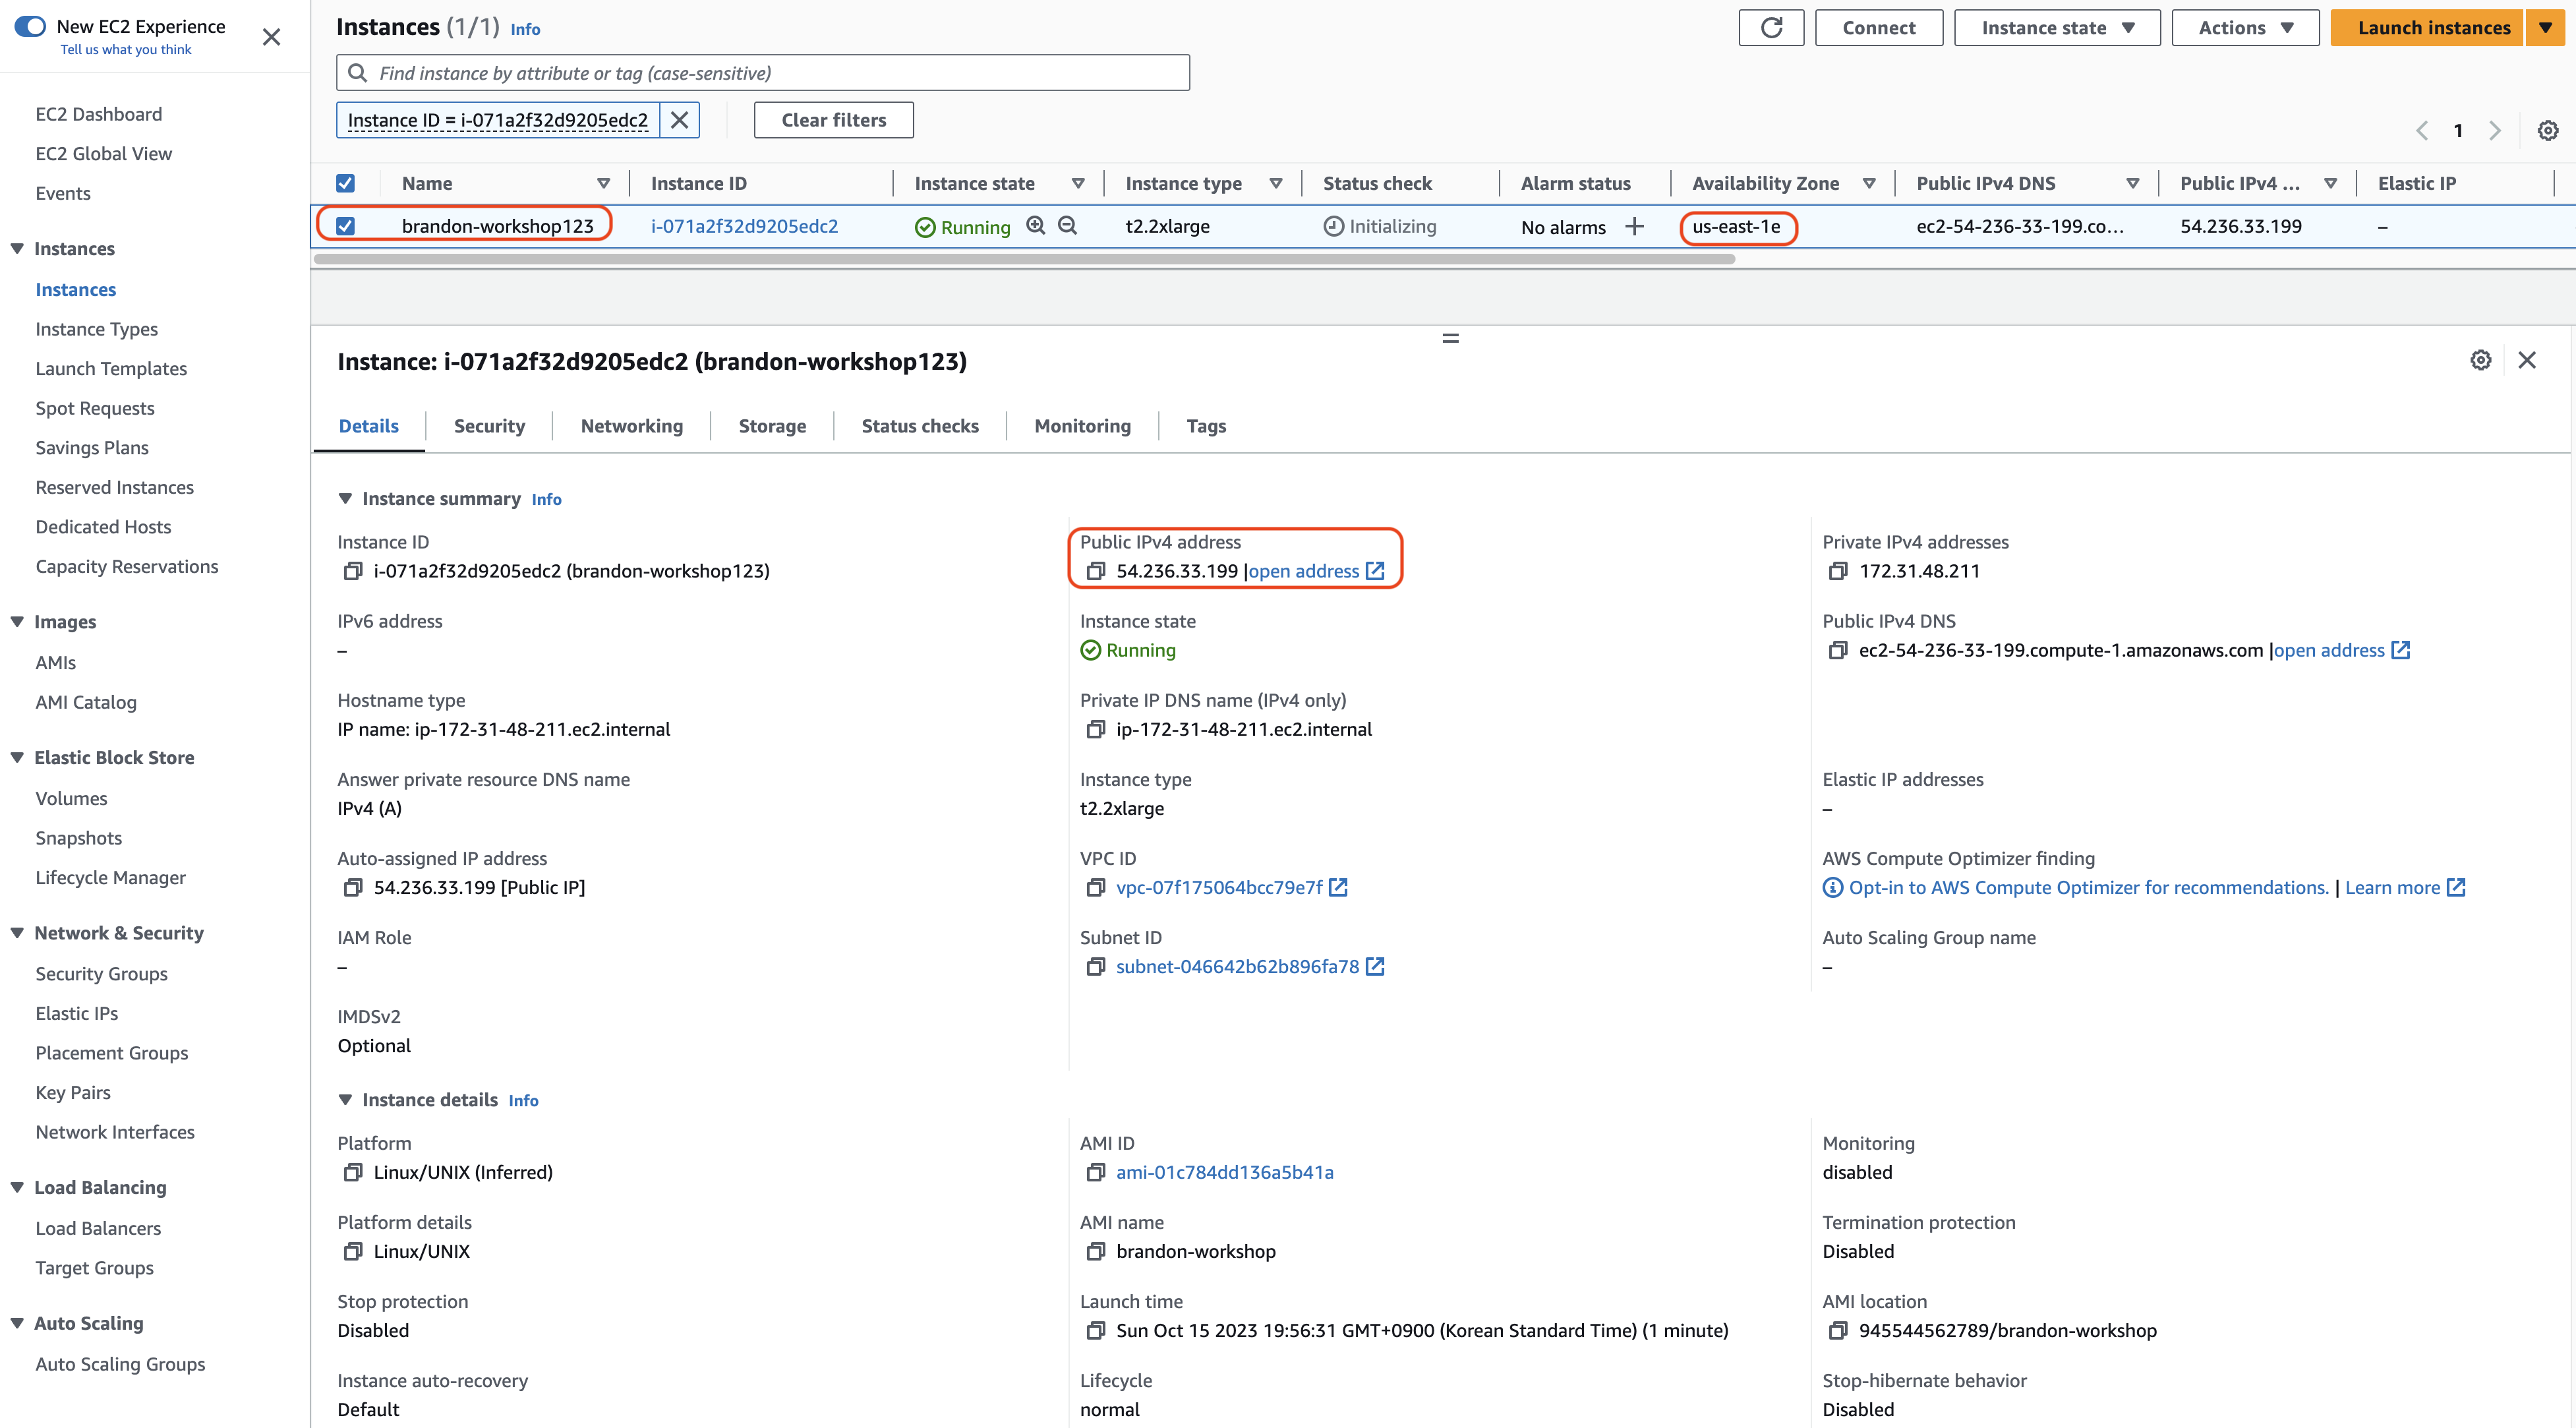The height and width of the screenshot is (1428, 2576).
Task: Click the refresh instances icon button
Action: click(1771, 28)
